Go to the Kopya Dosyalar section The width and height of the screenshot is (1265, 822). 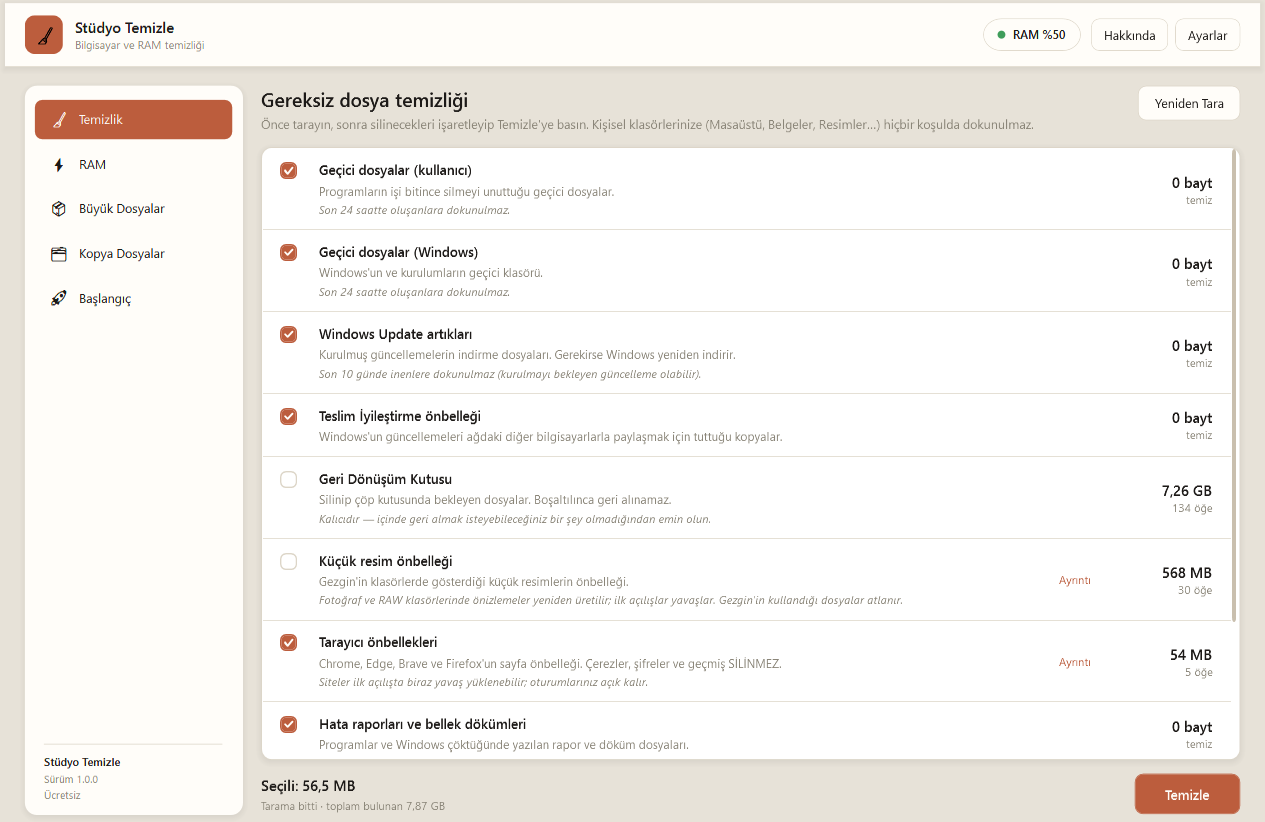click(x=133, y=254)
